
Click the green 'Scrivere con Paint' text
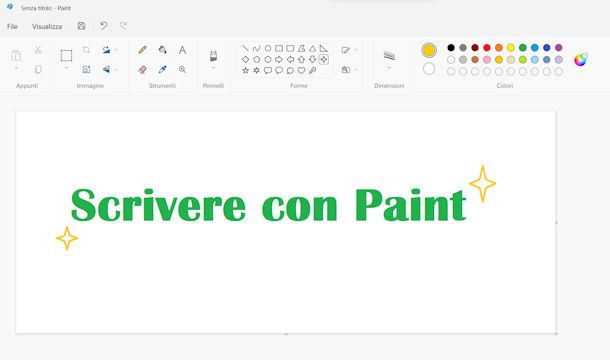(268, 205)
